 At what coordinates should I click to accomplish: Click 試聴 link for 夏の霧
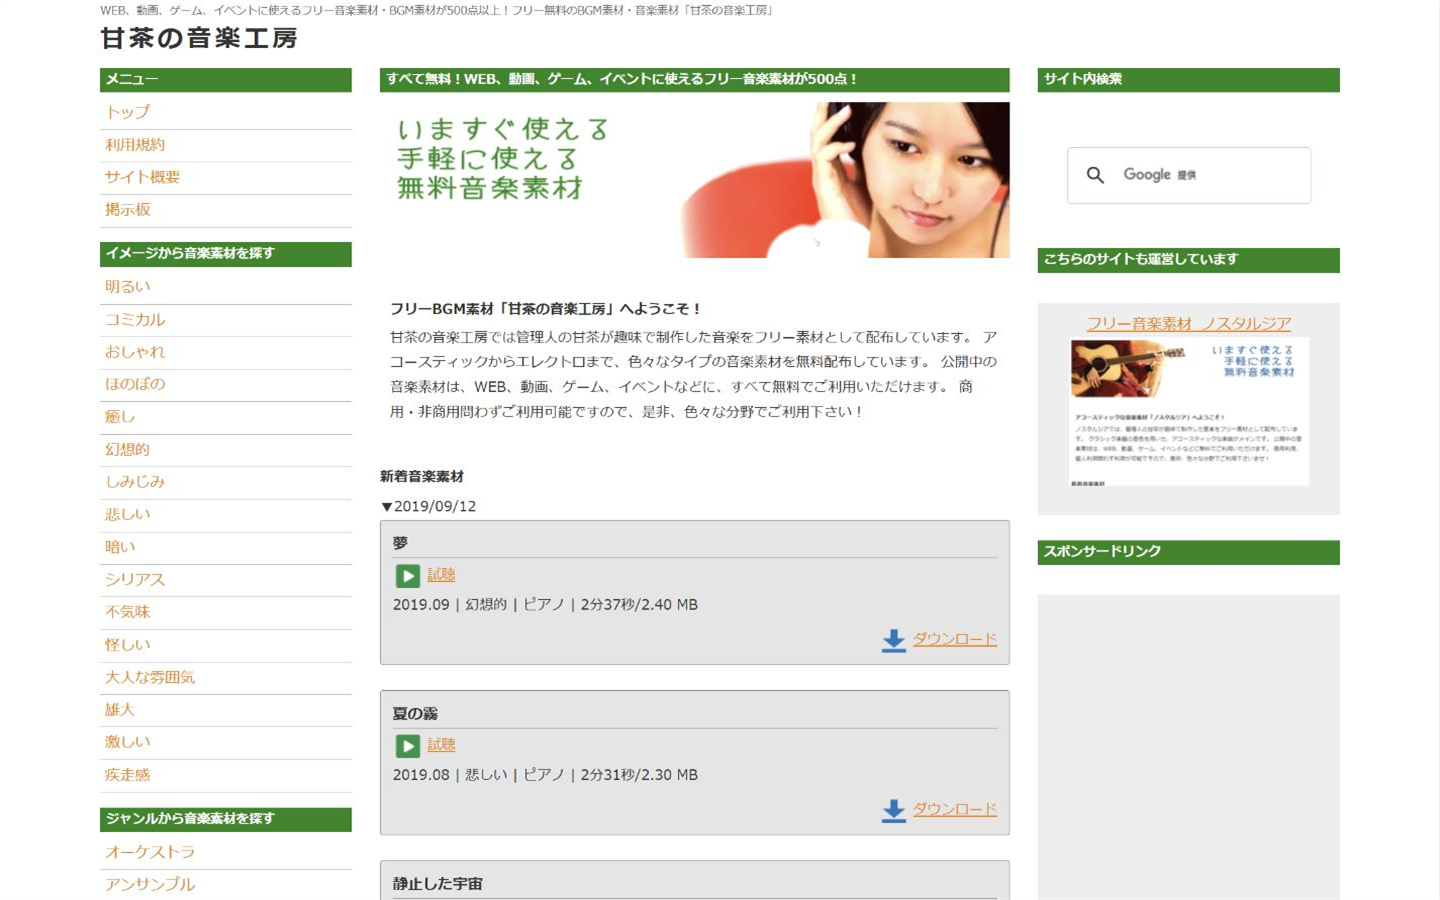[x=441, y=745]
